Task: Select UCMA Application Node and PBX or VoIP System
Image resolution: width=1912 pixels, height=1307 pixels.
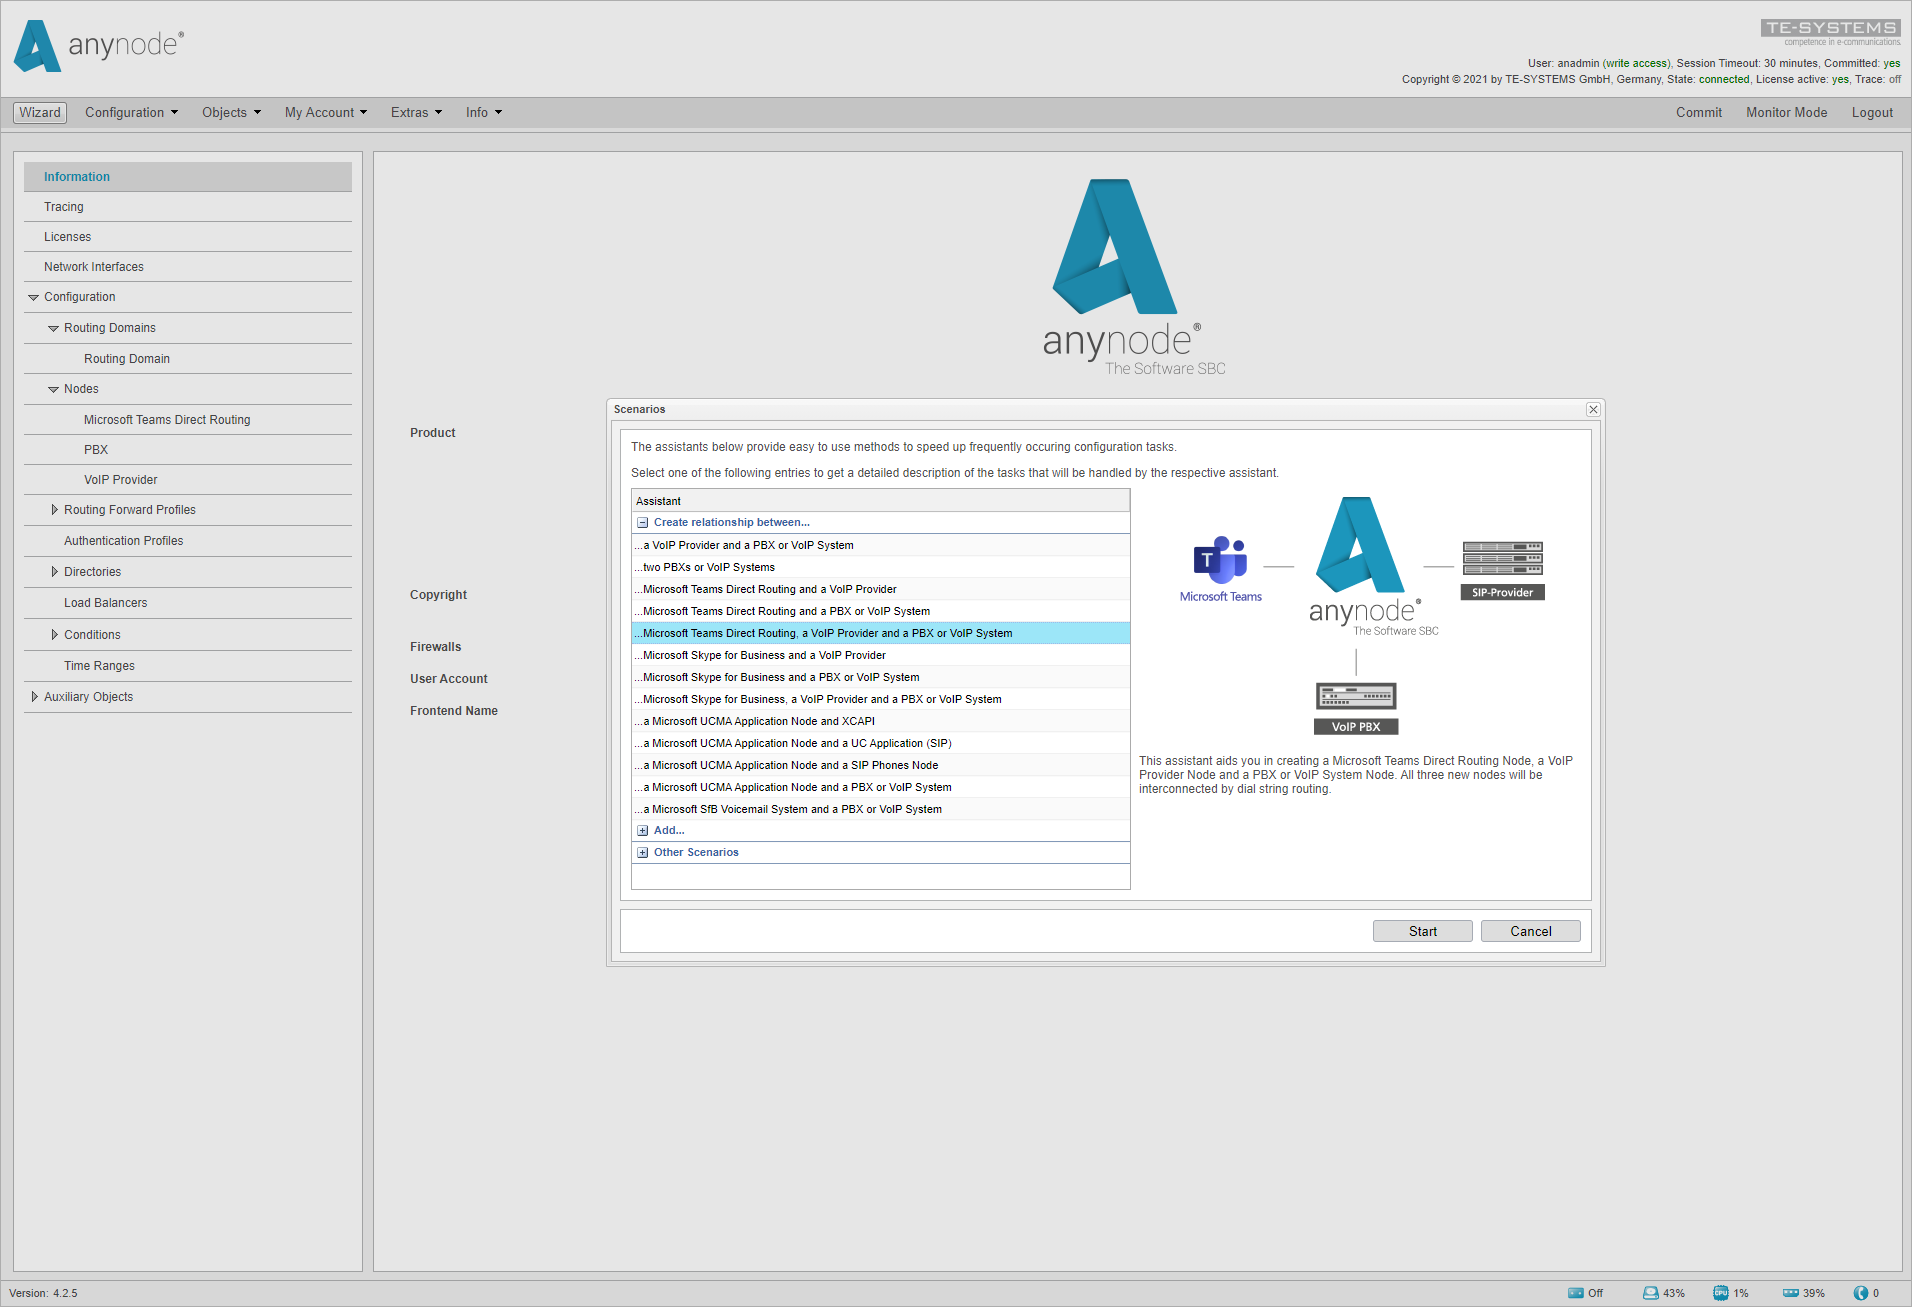Action: coord(881,787)
